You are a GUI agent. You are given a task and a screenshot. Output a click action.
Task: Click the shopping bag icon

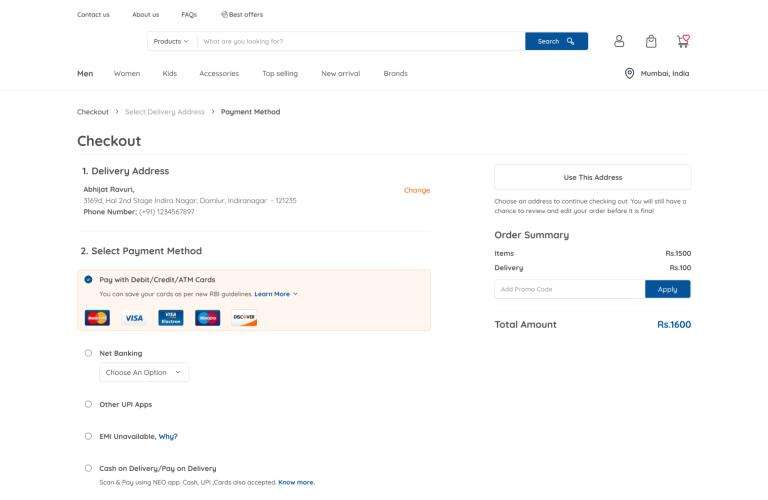651,41
